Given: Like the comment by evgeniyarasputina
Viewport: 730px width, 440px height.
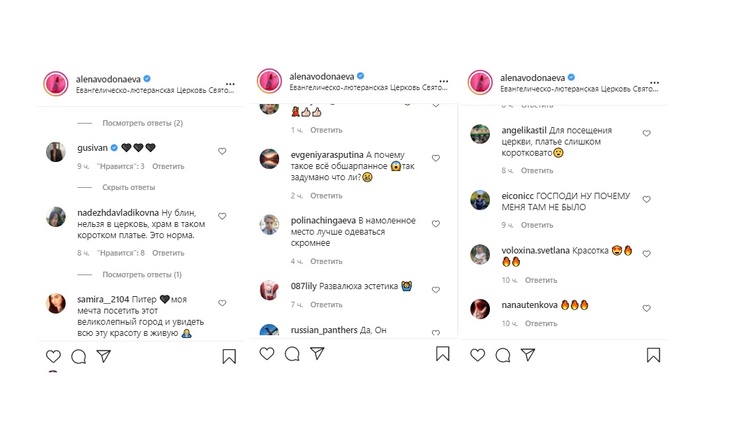Looking at the screenshot, I should (436, 158).
